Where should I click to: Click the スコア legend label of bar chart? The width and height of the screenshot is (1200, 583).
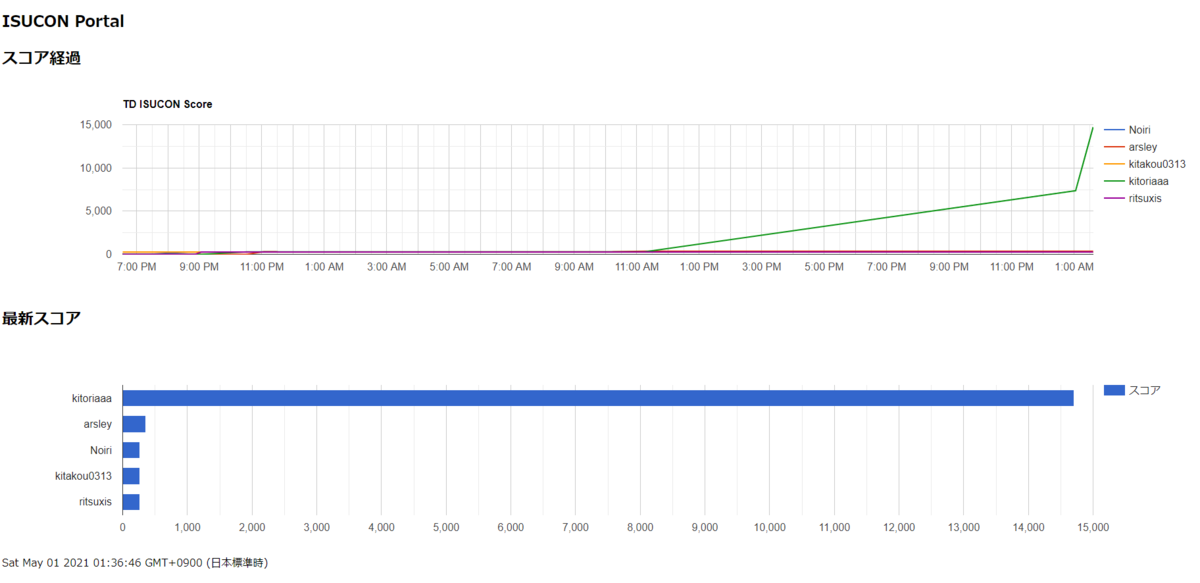tap(1145, 390)
